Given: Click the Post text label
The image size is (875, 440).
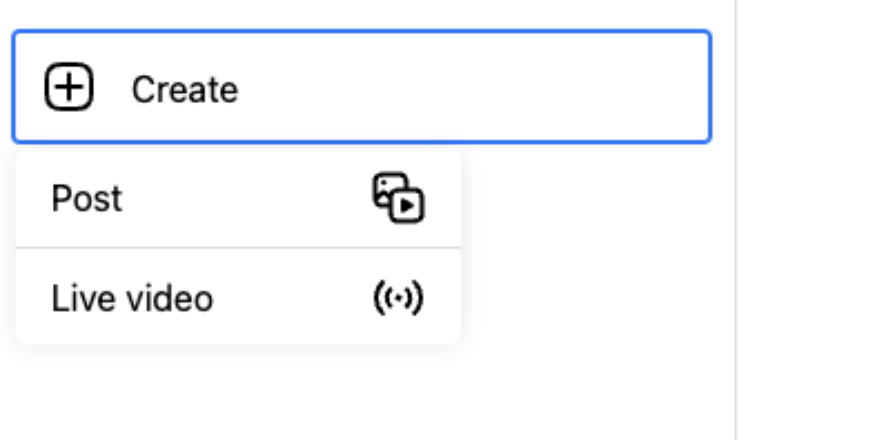Looking at the screenshot, I should pyautogui.click(x=87, y=198).
